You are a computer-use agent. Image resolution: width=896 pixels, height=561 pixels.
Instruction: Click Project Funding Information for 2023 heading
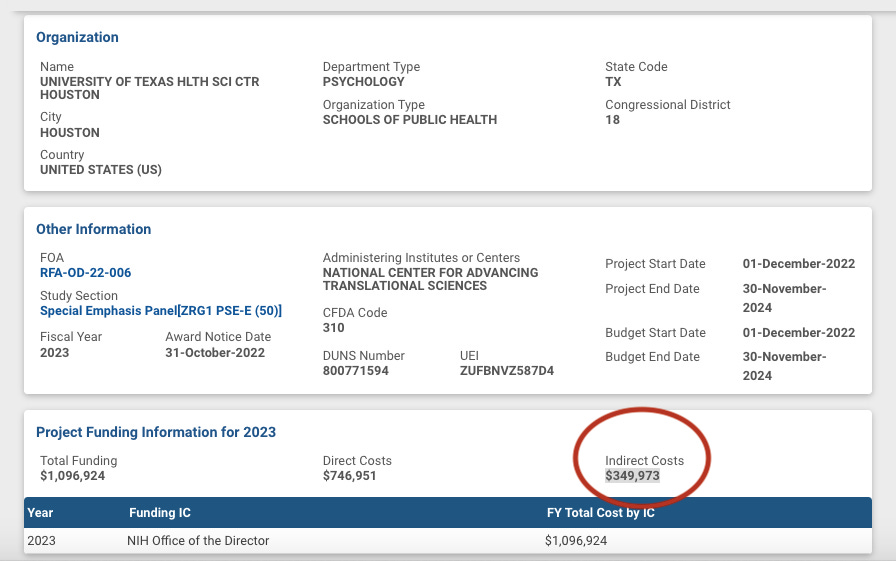click(156, 432)
